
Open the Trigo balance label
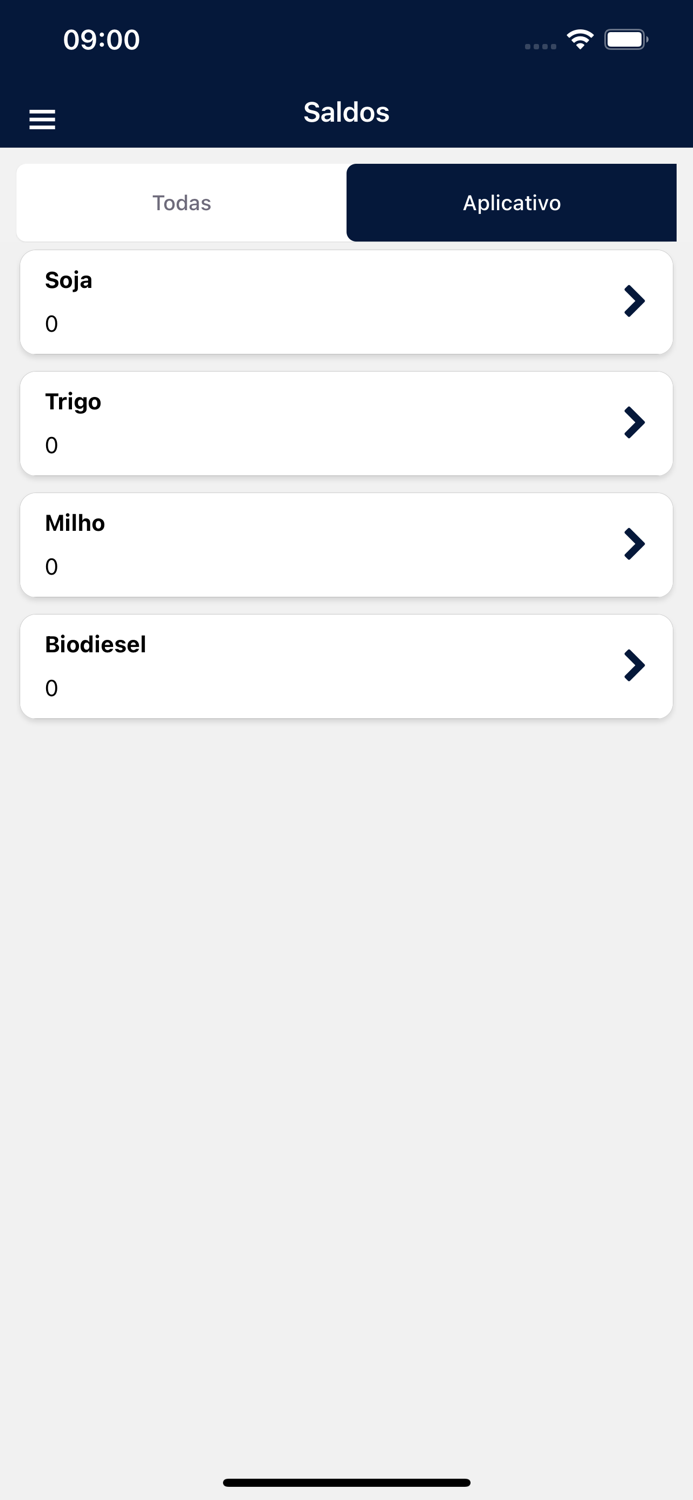point(73,402)
